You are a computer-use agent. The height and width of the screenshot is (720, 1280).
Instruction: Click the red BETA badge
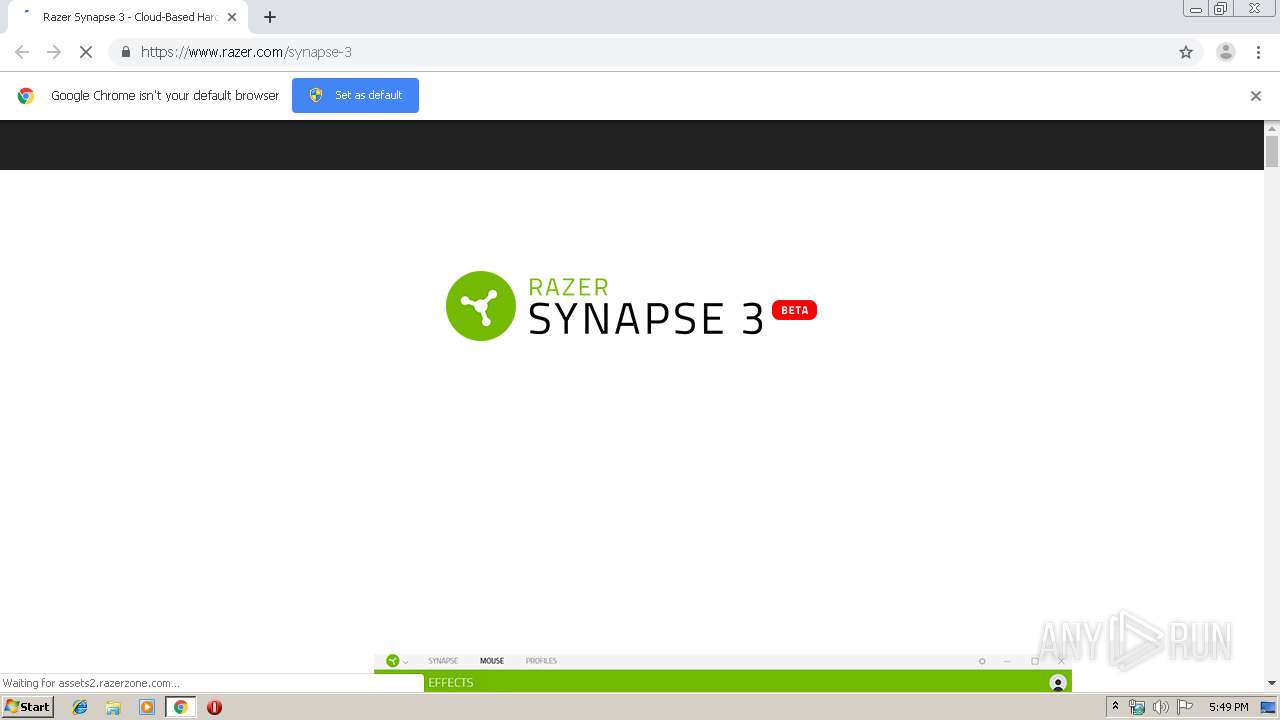[x=795, y=310]
